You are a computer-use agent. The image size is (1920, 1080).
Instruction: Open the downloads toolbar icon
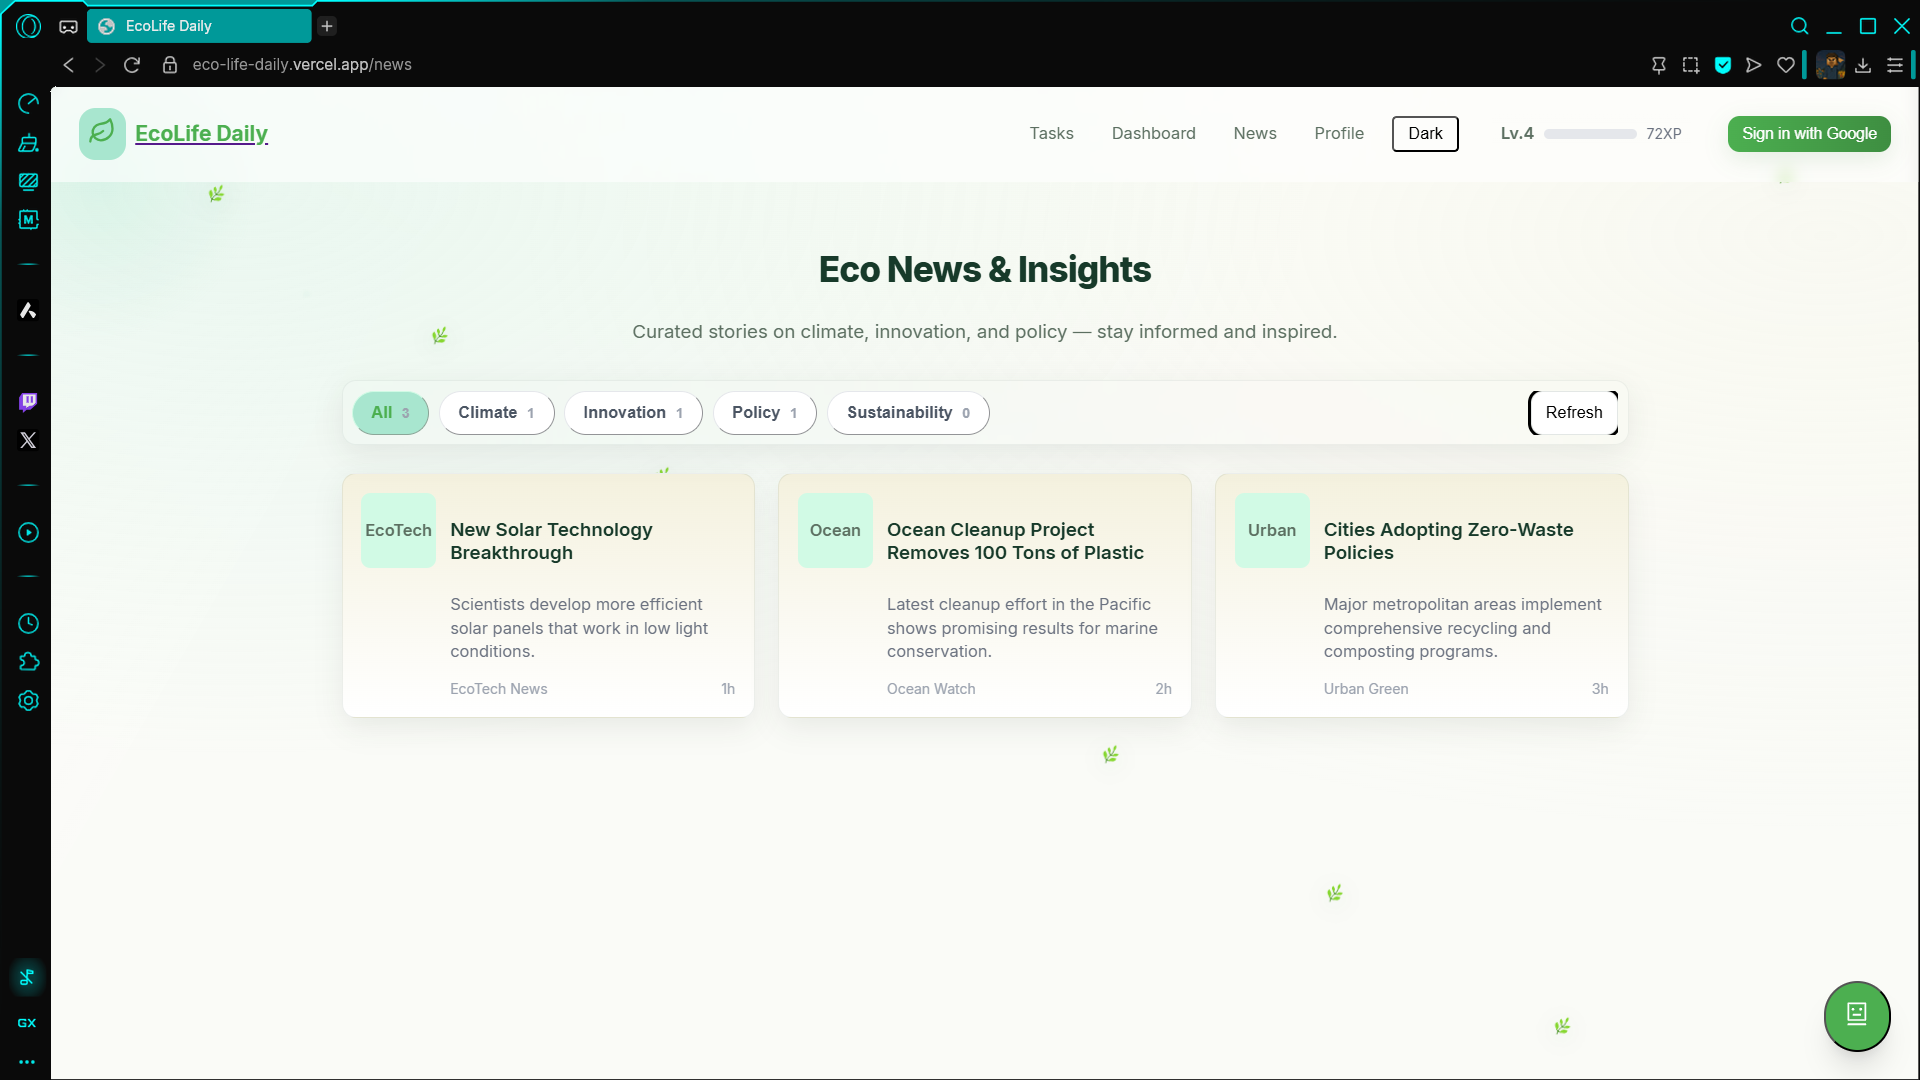point(1862,65)
